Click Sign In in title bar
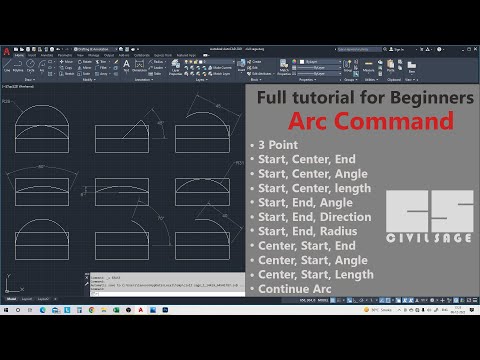The image size is (480, 360). tap(397, 49)
